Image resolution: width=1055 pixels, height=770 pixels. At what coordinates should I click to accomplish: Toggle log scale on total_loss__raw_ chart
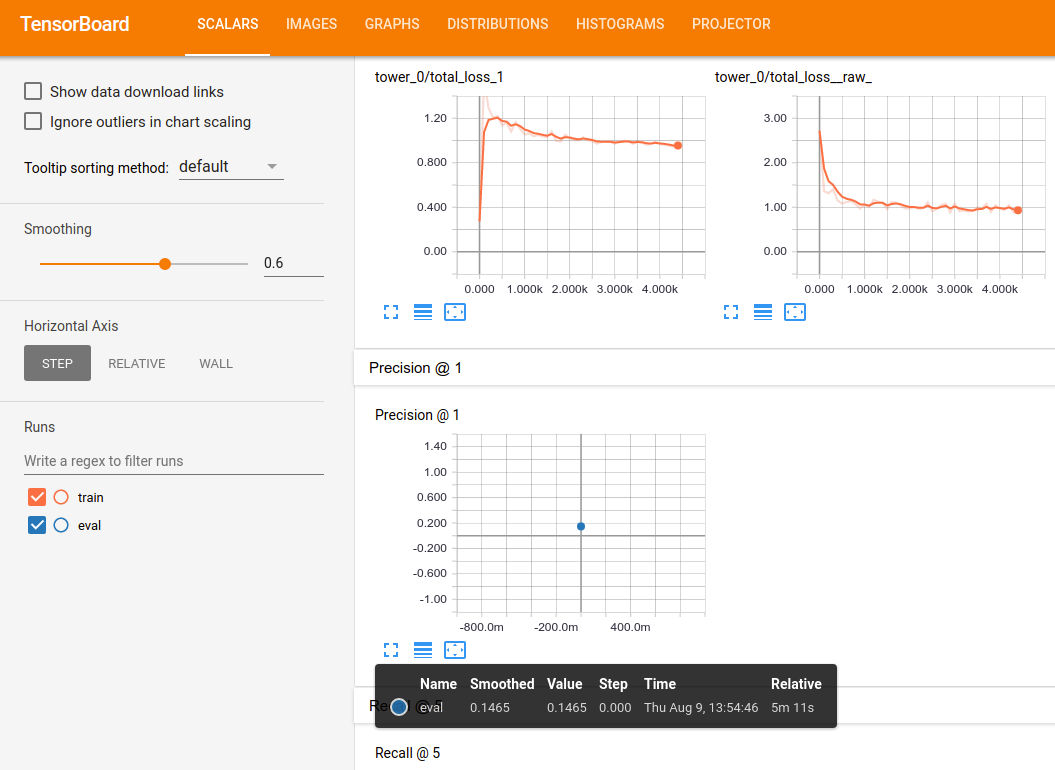pyautogui.click(x=763, y=312)
